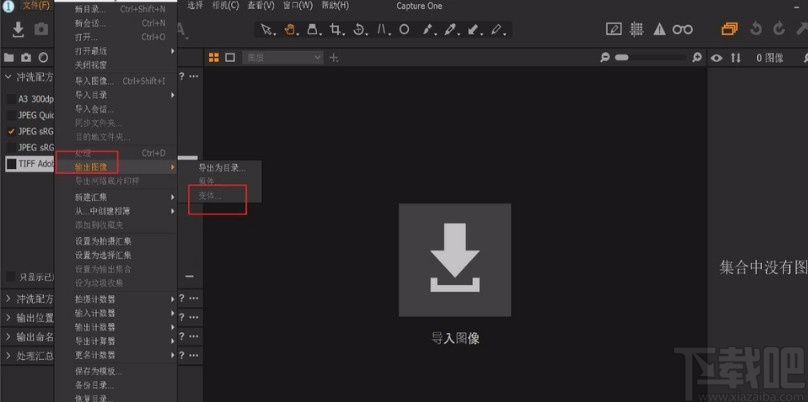Enable the A3 300dpi recipe checkbox

tap(11, 99)
